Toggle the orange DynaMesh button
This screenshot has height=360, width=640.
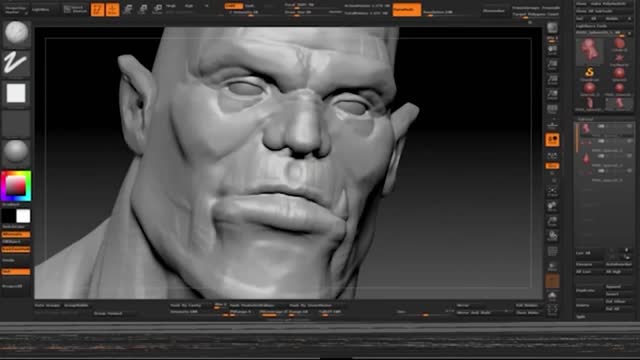click(x=407, y=9)
